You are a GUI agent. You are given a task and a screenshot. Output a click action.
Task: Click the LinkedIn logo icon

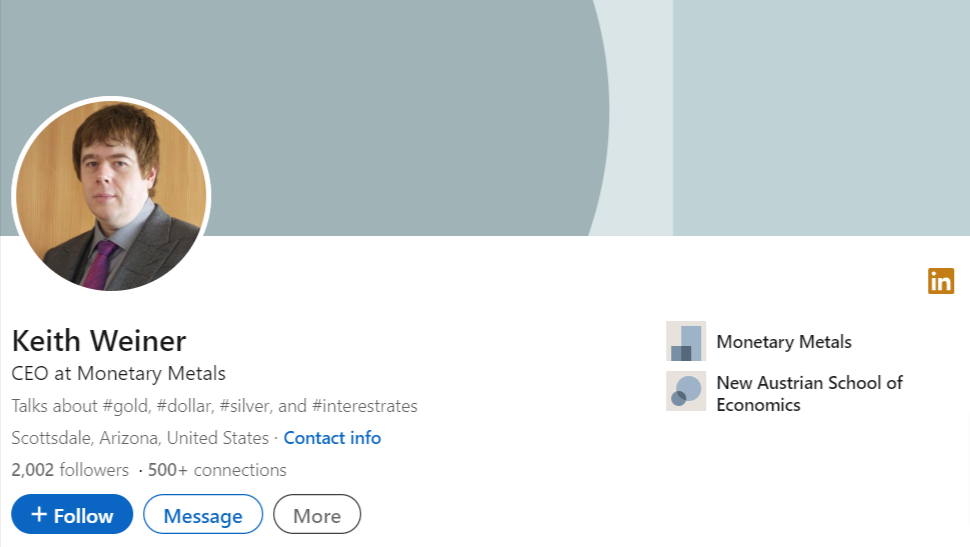pyautogui.click(x=941, y=281)
